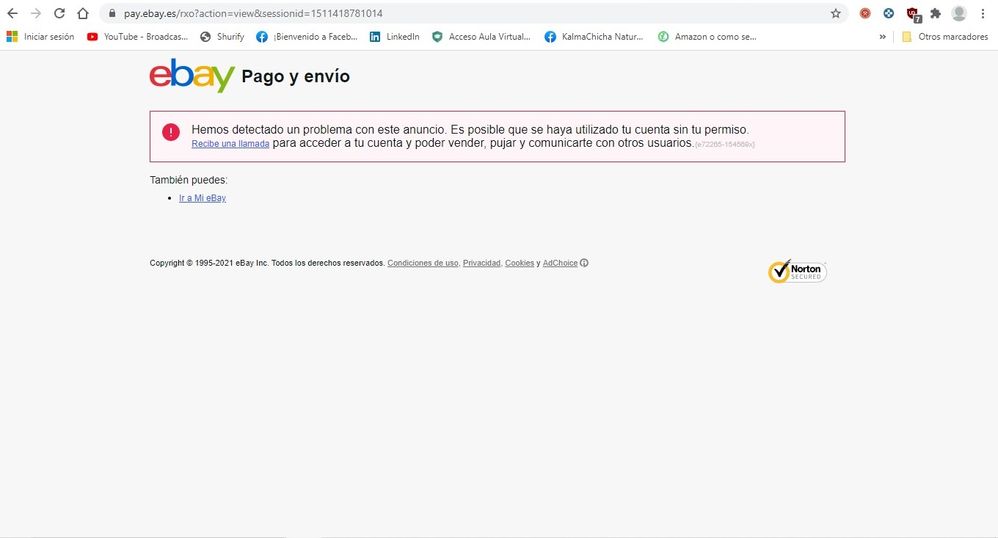Open the ¡Bienvenido a Faceb... bookmark
998x538 pixels.
click(x=307, y=37)
